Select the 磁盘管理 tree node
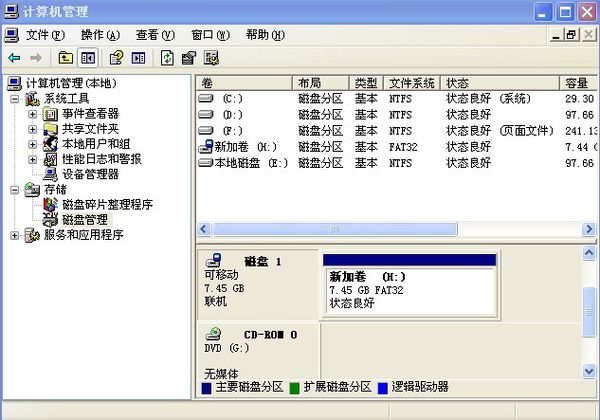This screenshot has height=420, width=600. tap(84, 219)
